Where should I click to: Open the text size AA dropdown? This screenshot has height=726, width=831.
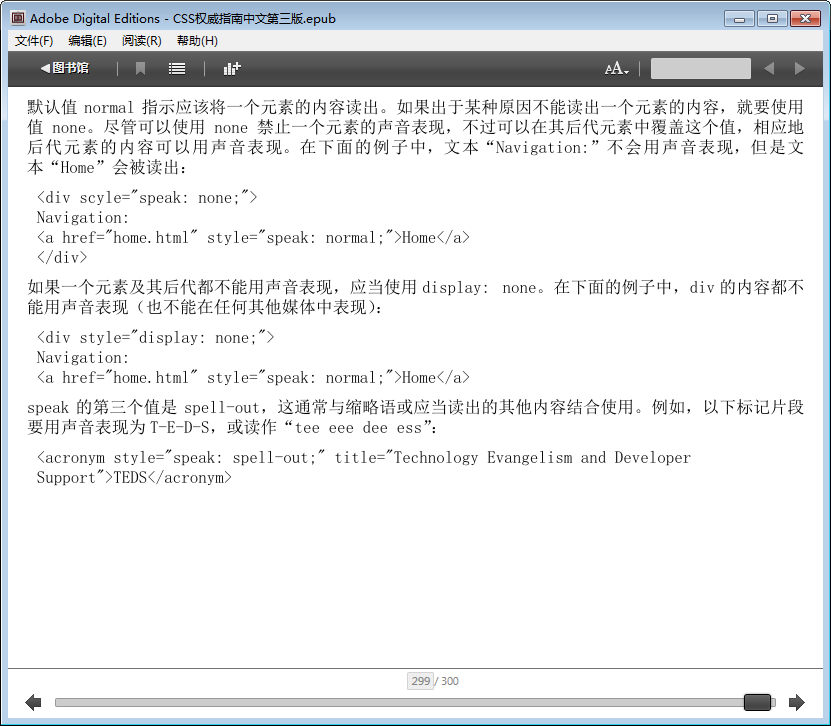pyautogui.click(x=616, y=69)
